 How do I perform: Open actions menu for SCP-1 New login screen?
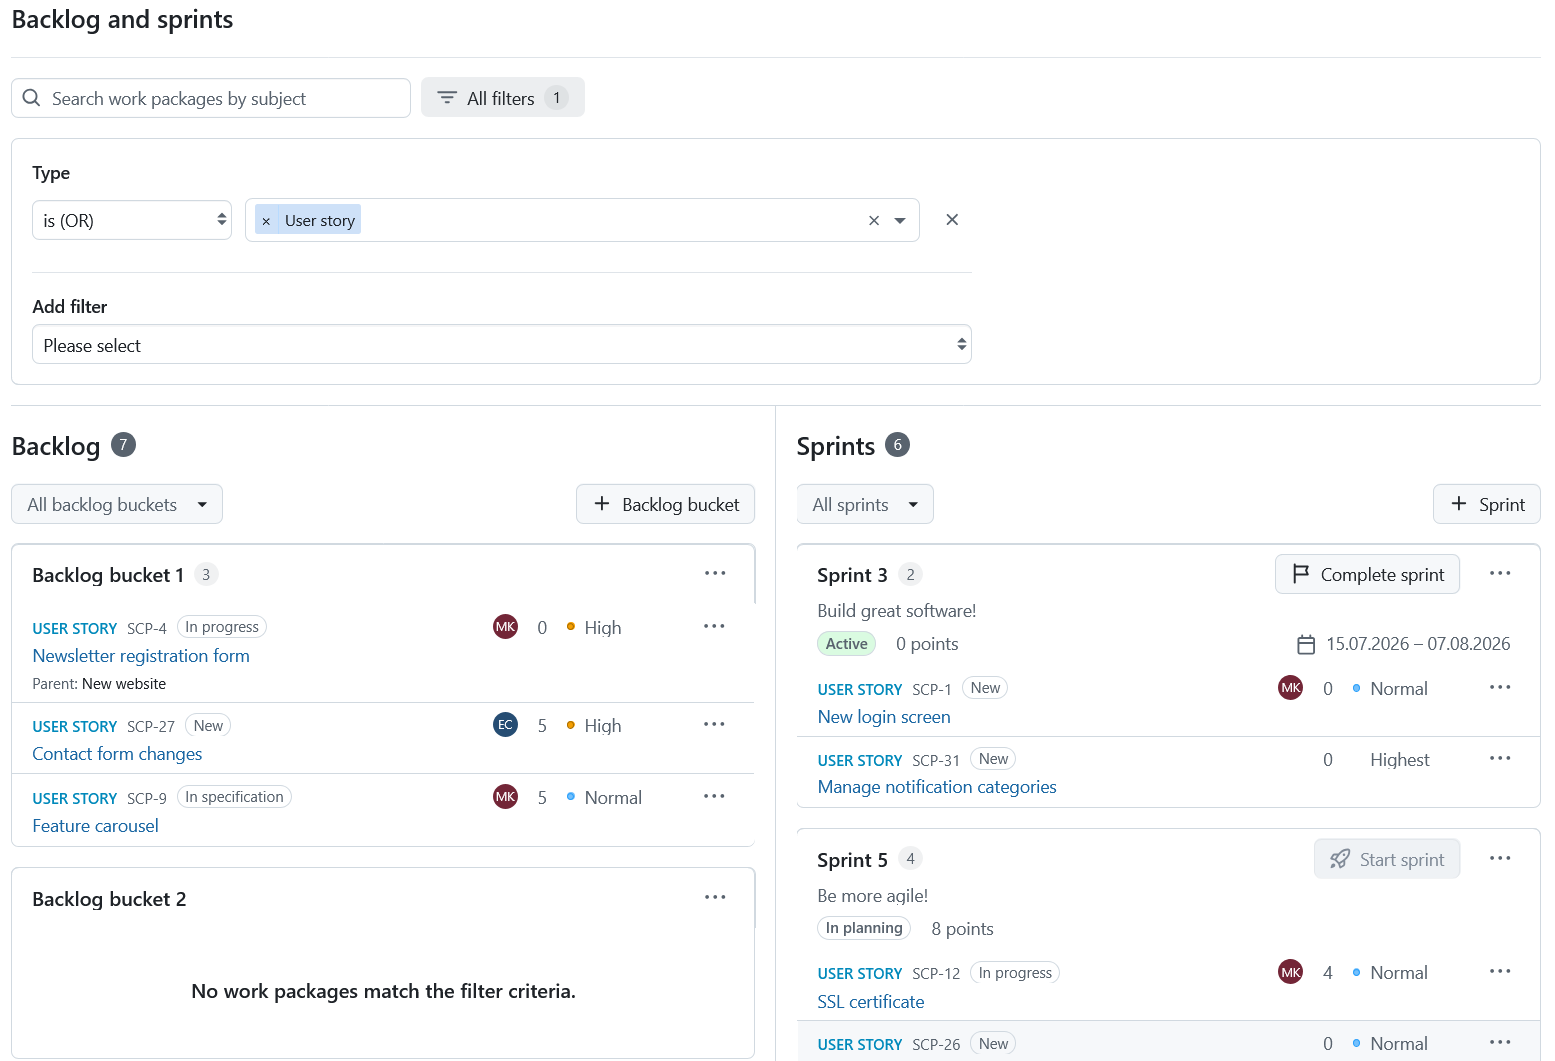click(1500, 688)
